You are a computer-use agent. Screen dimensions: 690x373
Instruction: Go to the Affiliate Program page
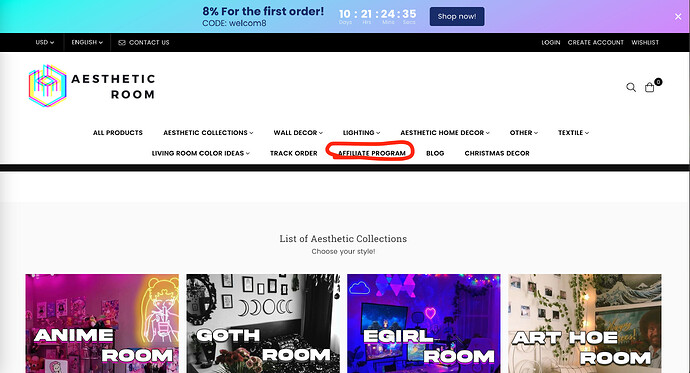click(372, 153)
